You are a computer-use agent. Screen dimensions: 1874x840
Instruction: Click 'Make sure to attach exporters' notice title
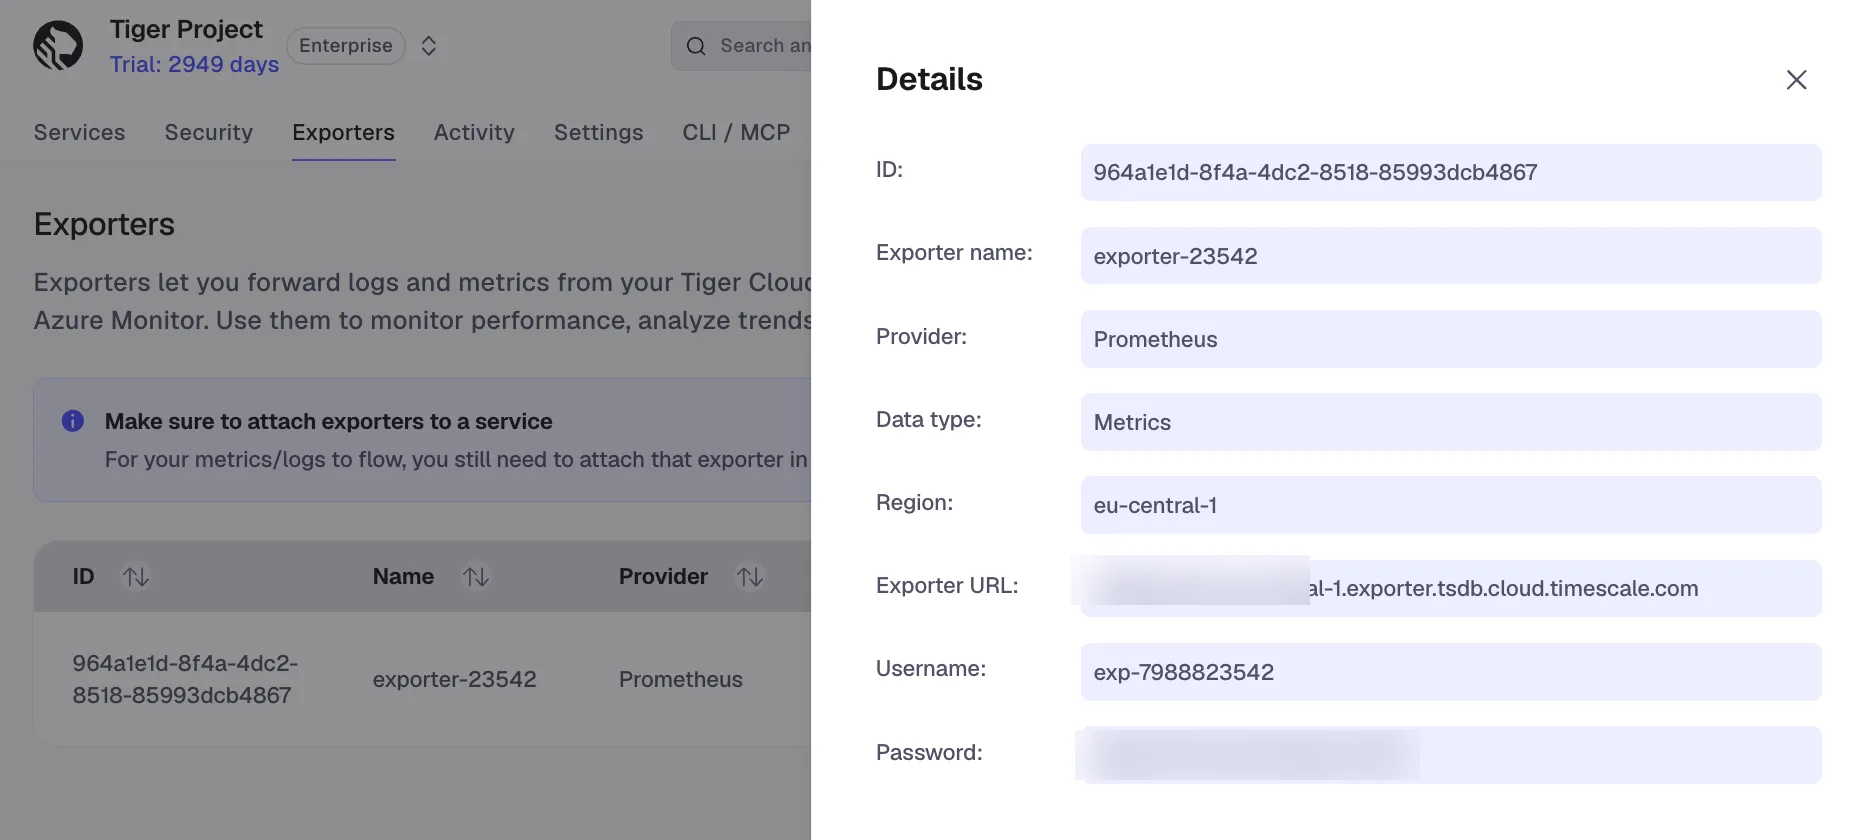click(x=328, y=421)
